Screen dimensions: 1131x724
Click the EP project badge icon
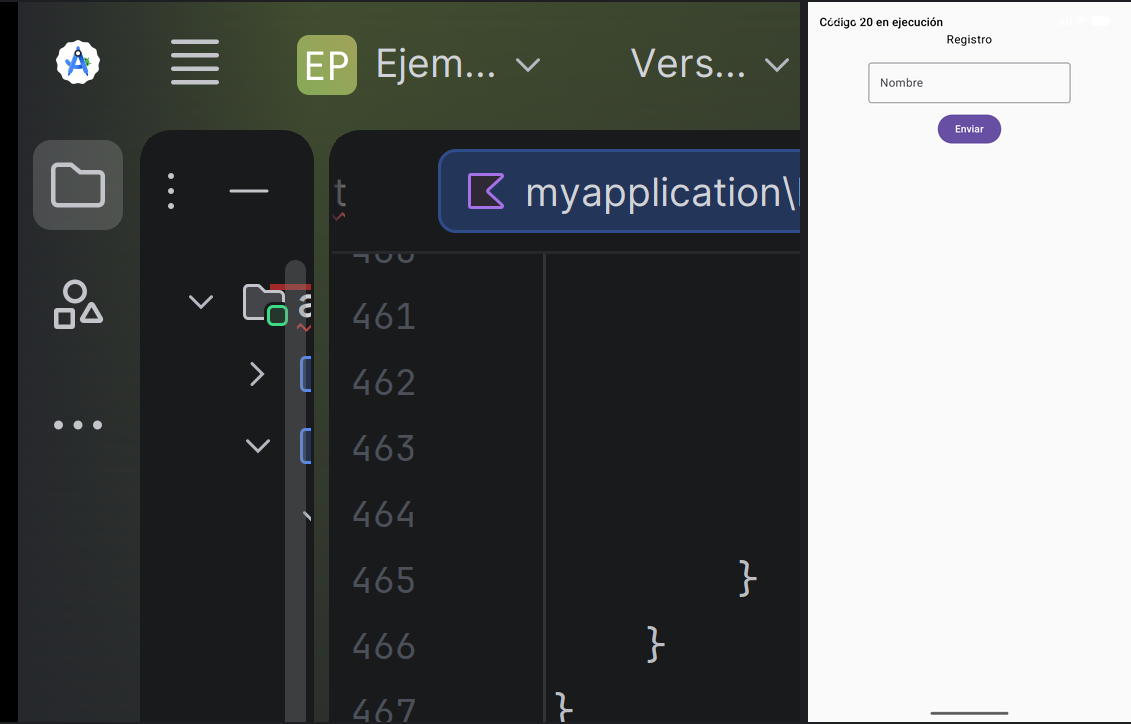(x=327, y=65)
